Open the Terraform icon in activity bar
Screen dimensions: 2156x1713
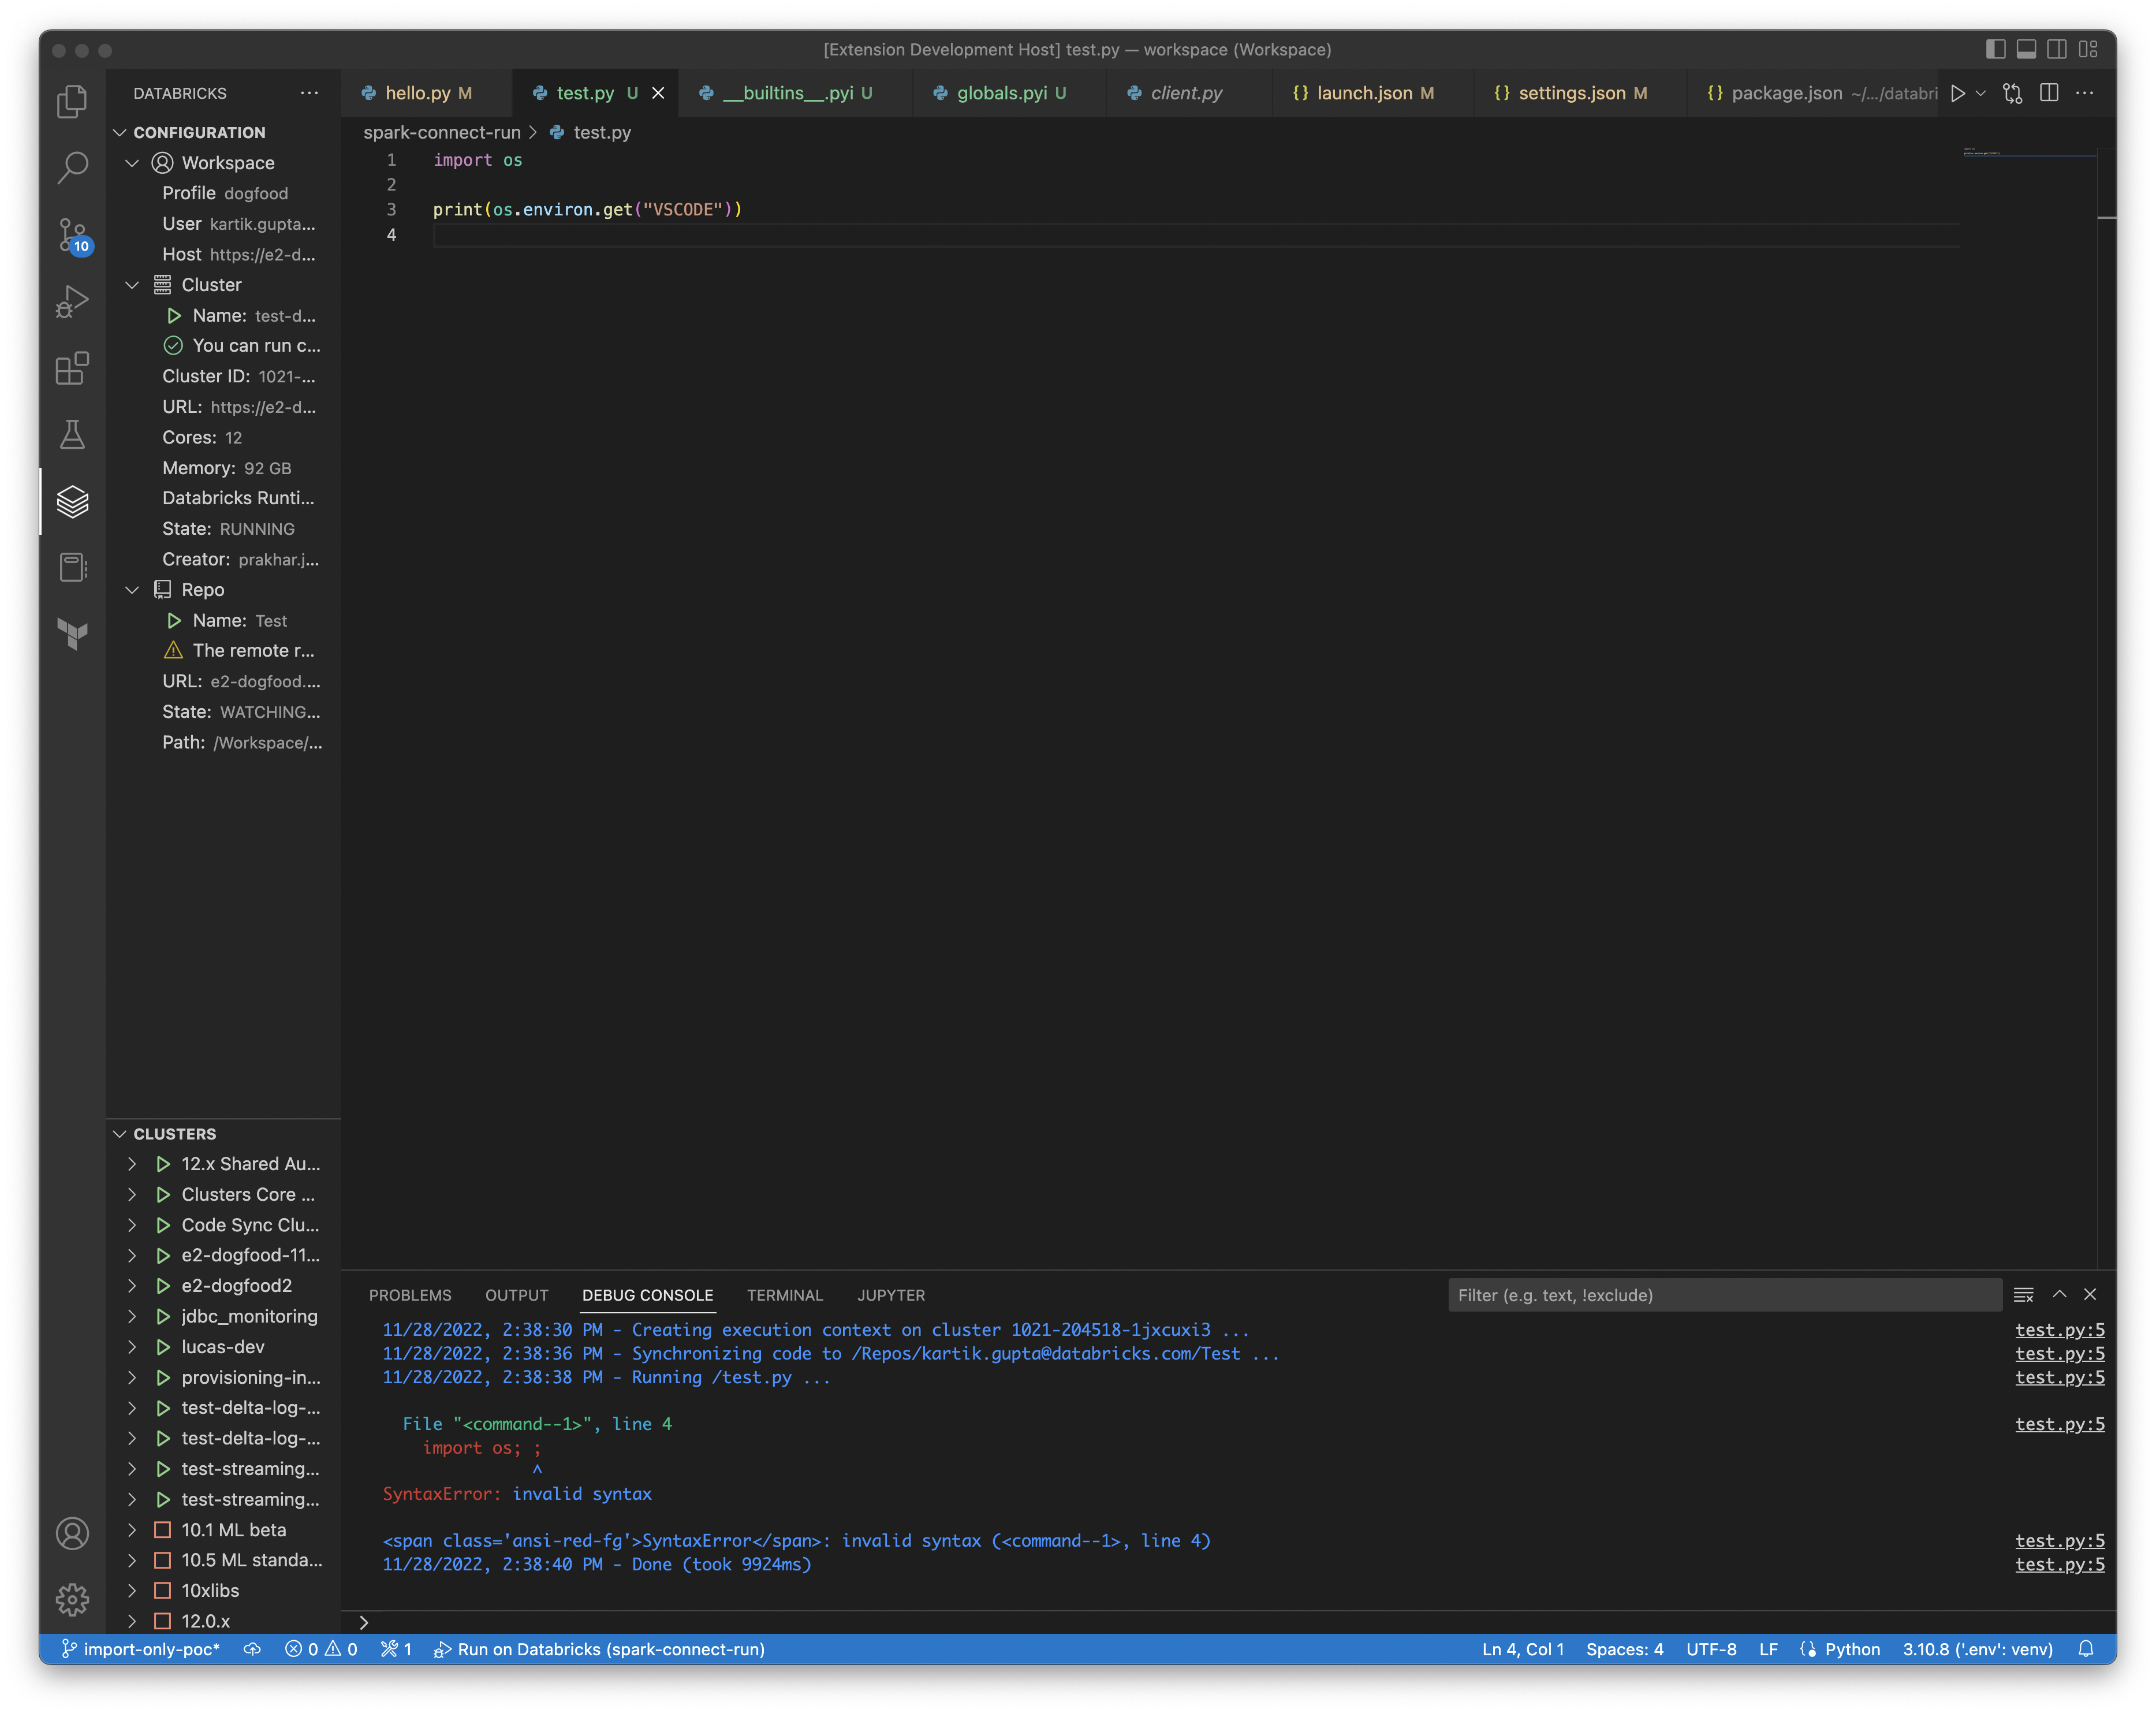72,633
